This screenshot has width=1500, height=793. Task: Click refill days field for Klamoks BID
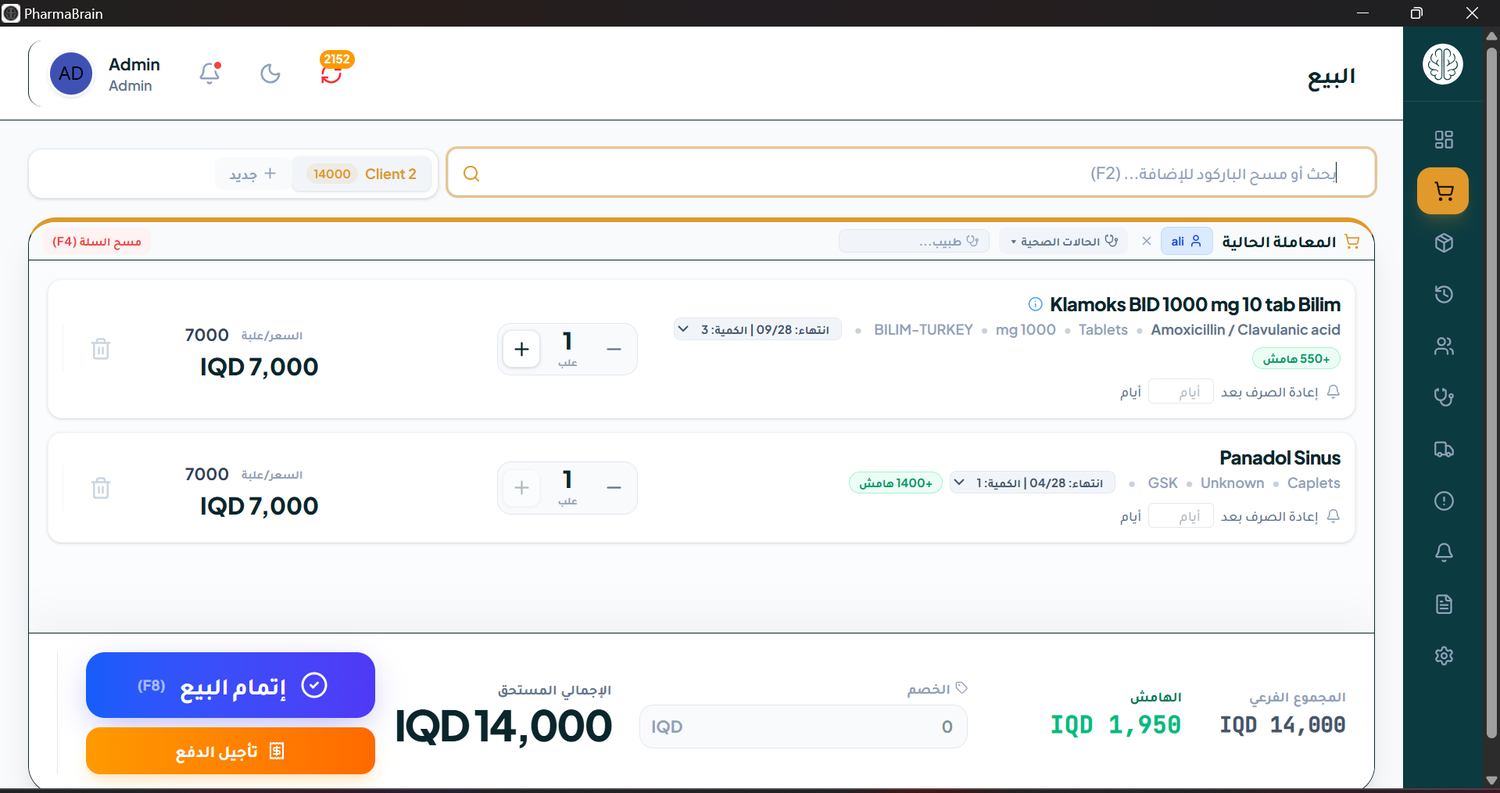(x=1181, y=392)
